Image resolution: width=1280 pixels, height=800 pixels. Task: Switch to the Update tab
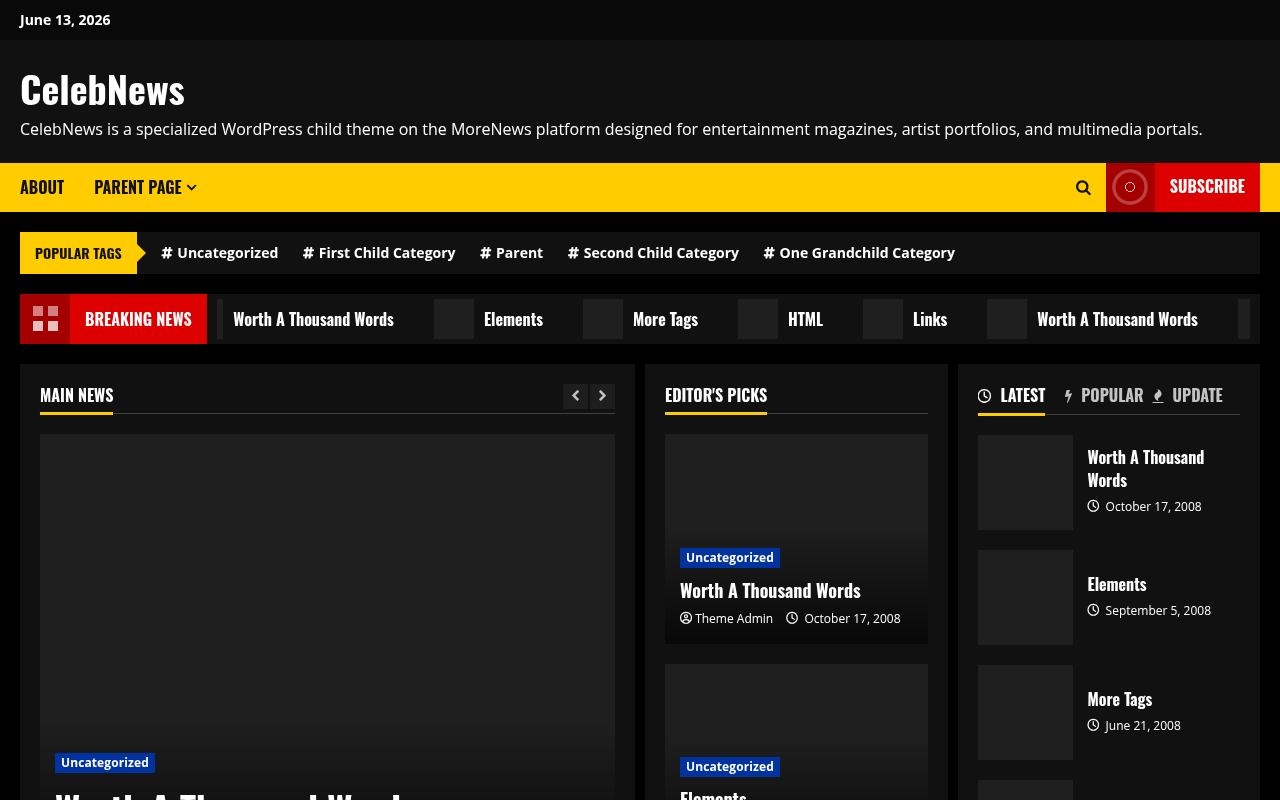click(1187, 396)
